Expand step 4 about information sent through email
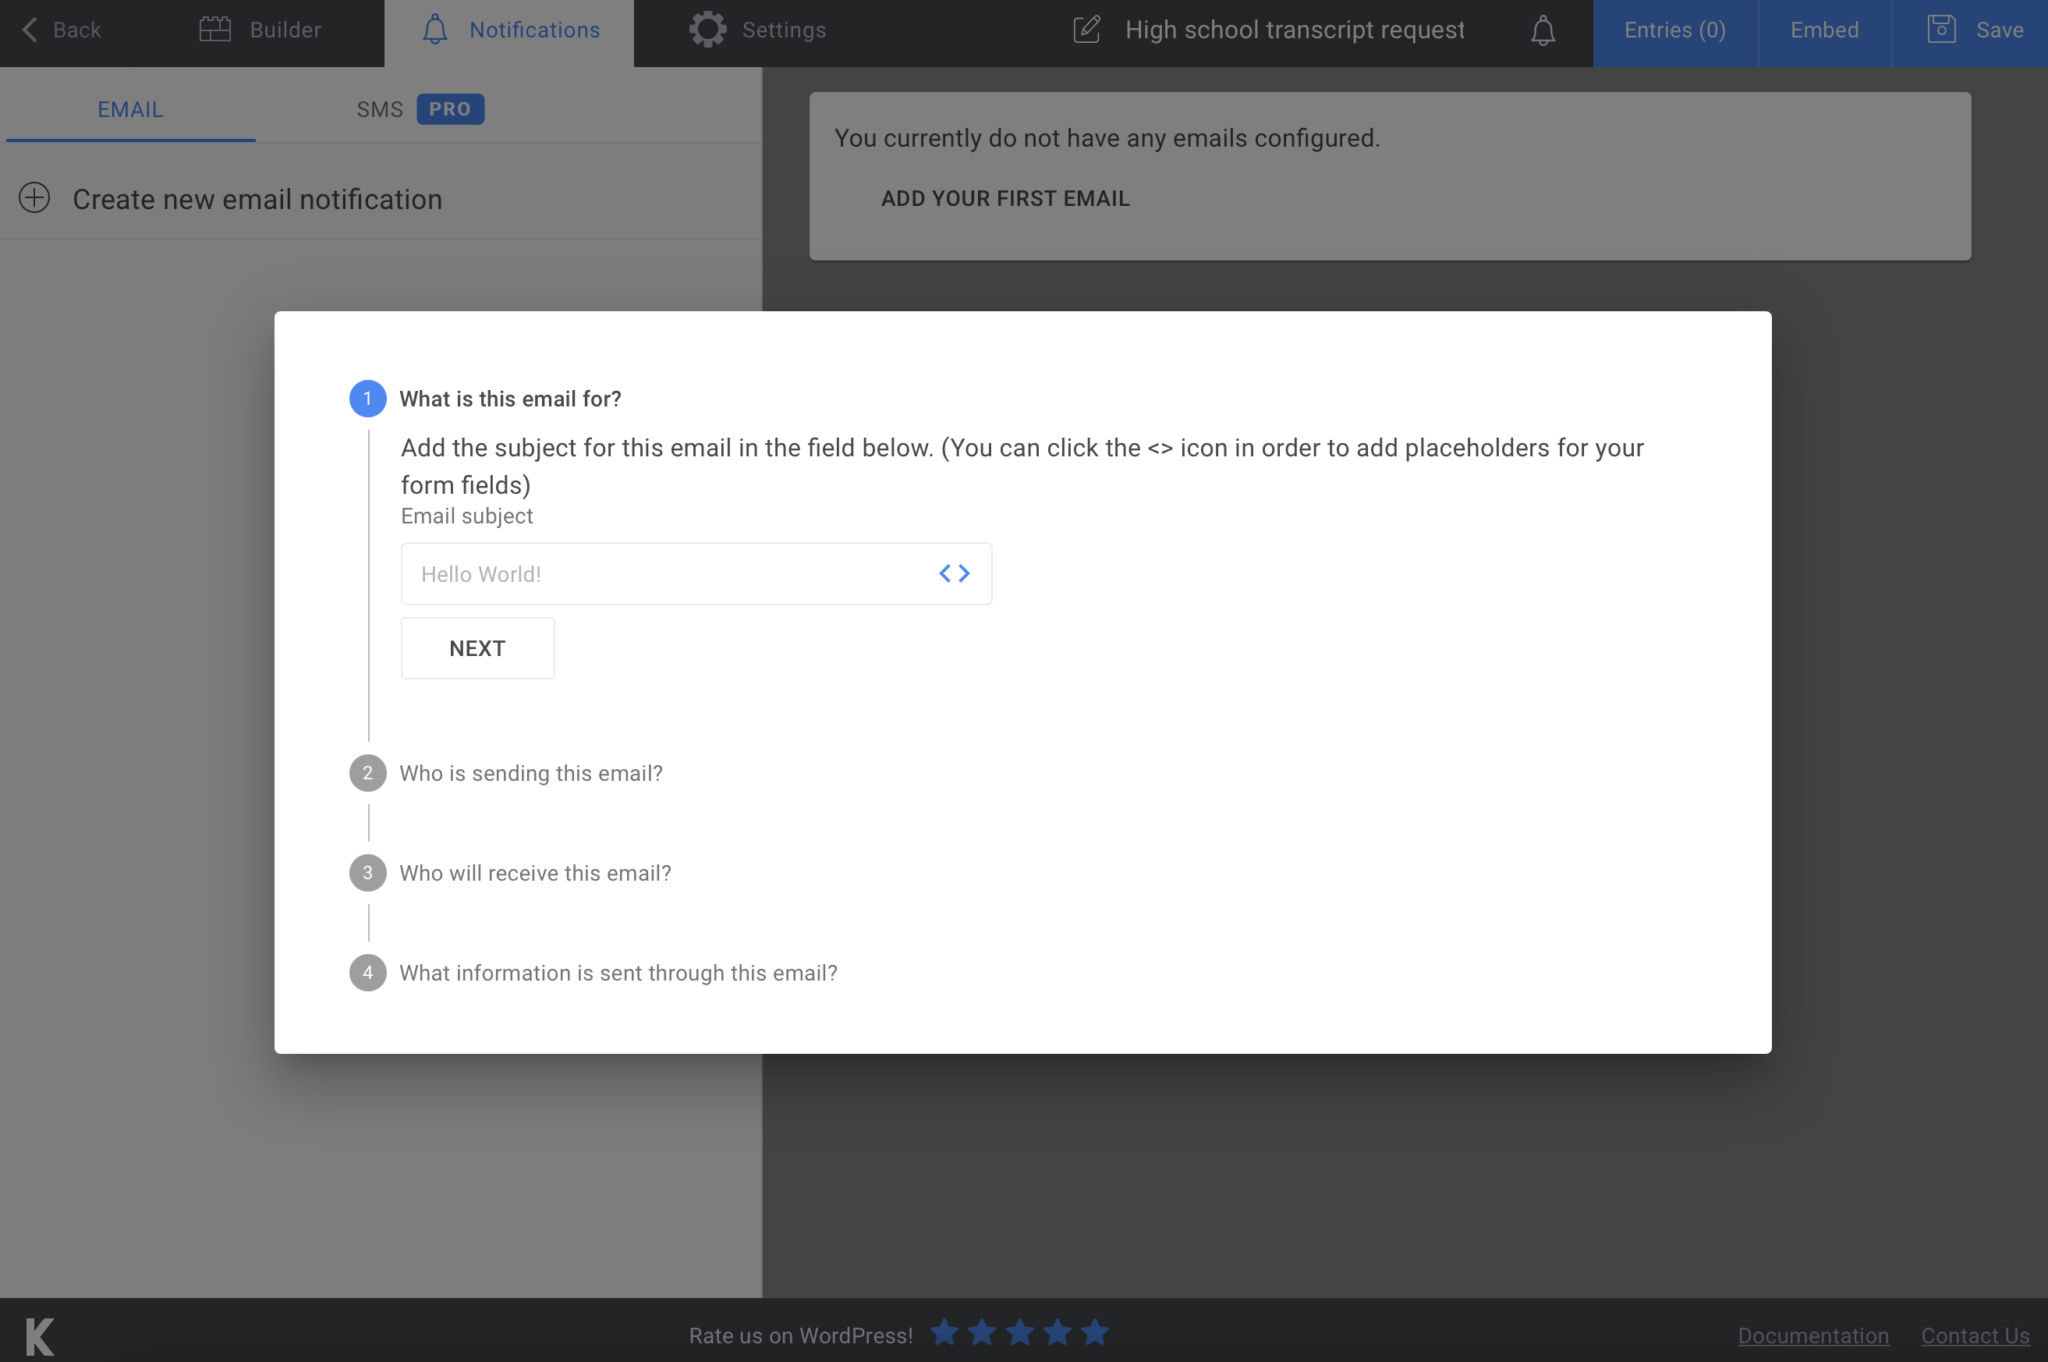 (x=618, y=972)
